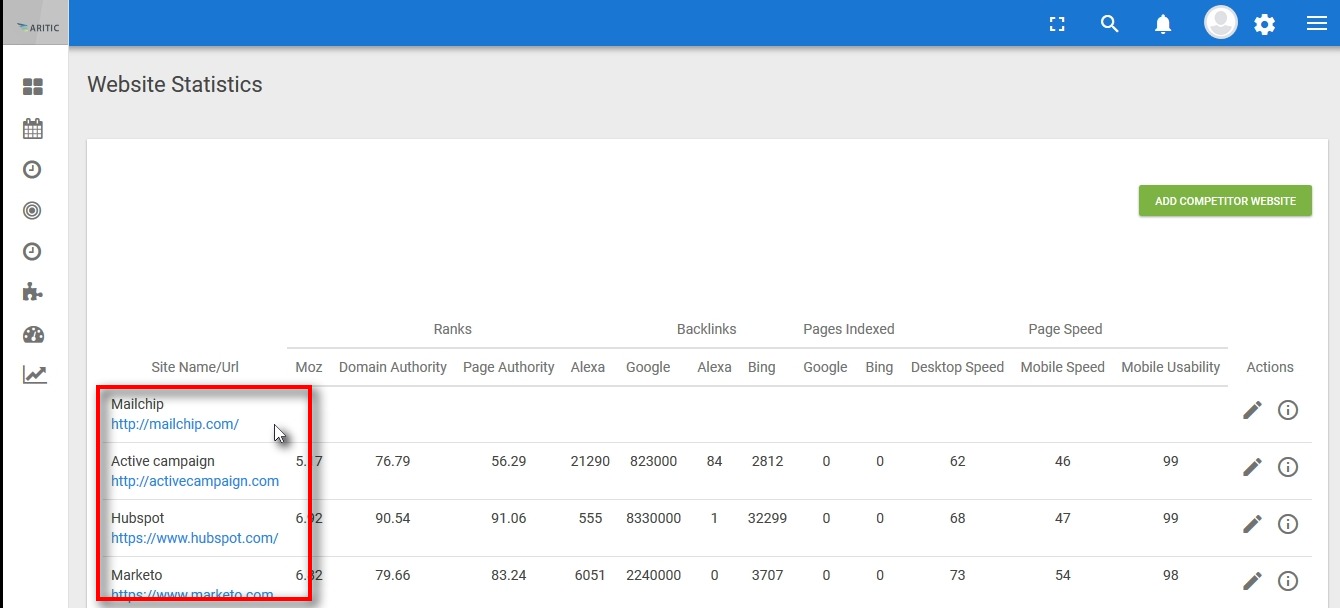Click the second clock icon in sidebar
Viewport: 1340px width, 608px height.
point(32,251)
